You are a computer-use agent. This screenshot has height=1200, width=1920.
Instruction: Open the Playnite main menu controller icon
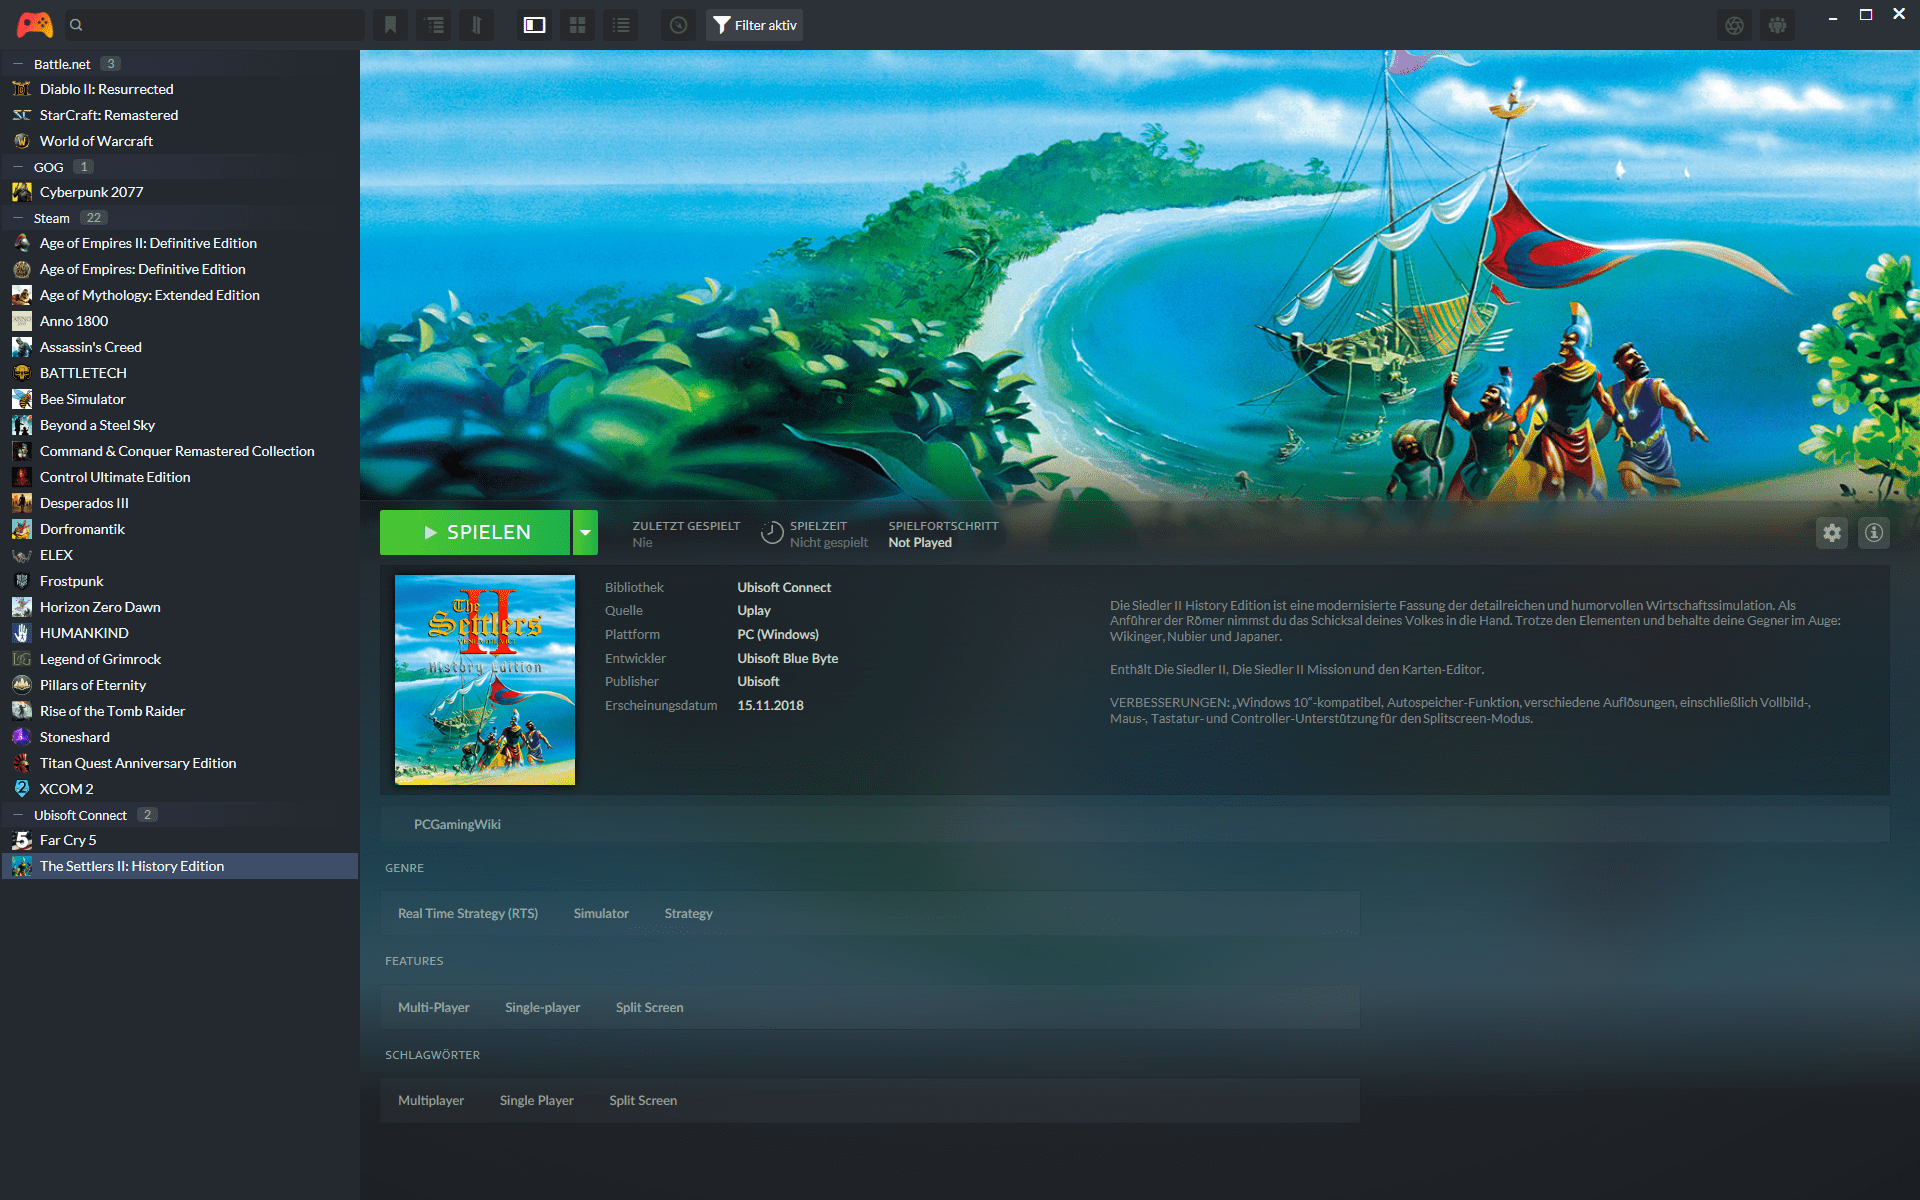tap(34, 25)
